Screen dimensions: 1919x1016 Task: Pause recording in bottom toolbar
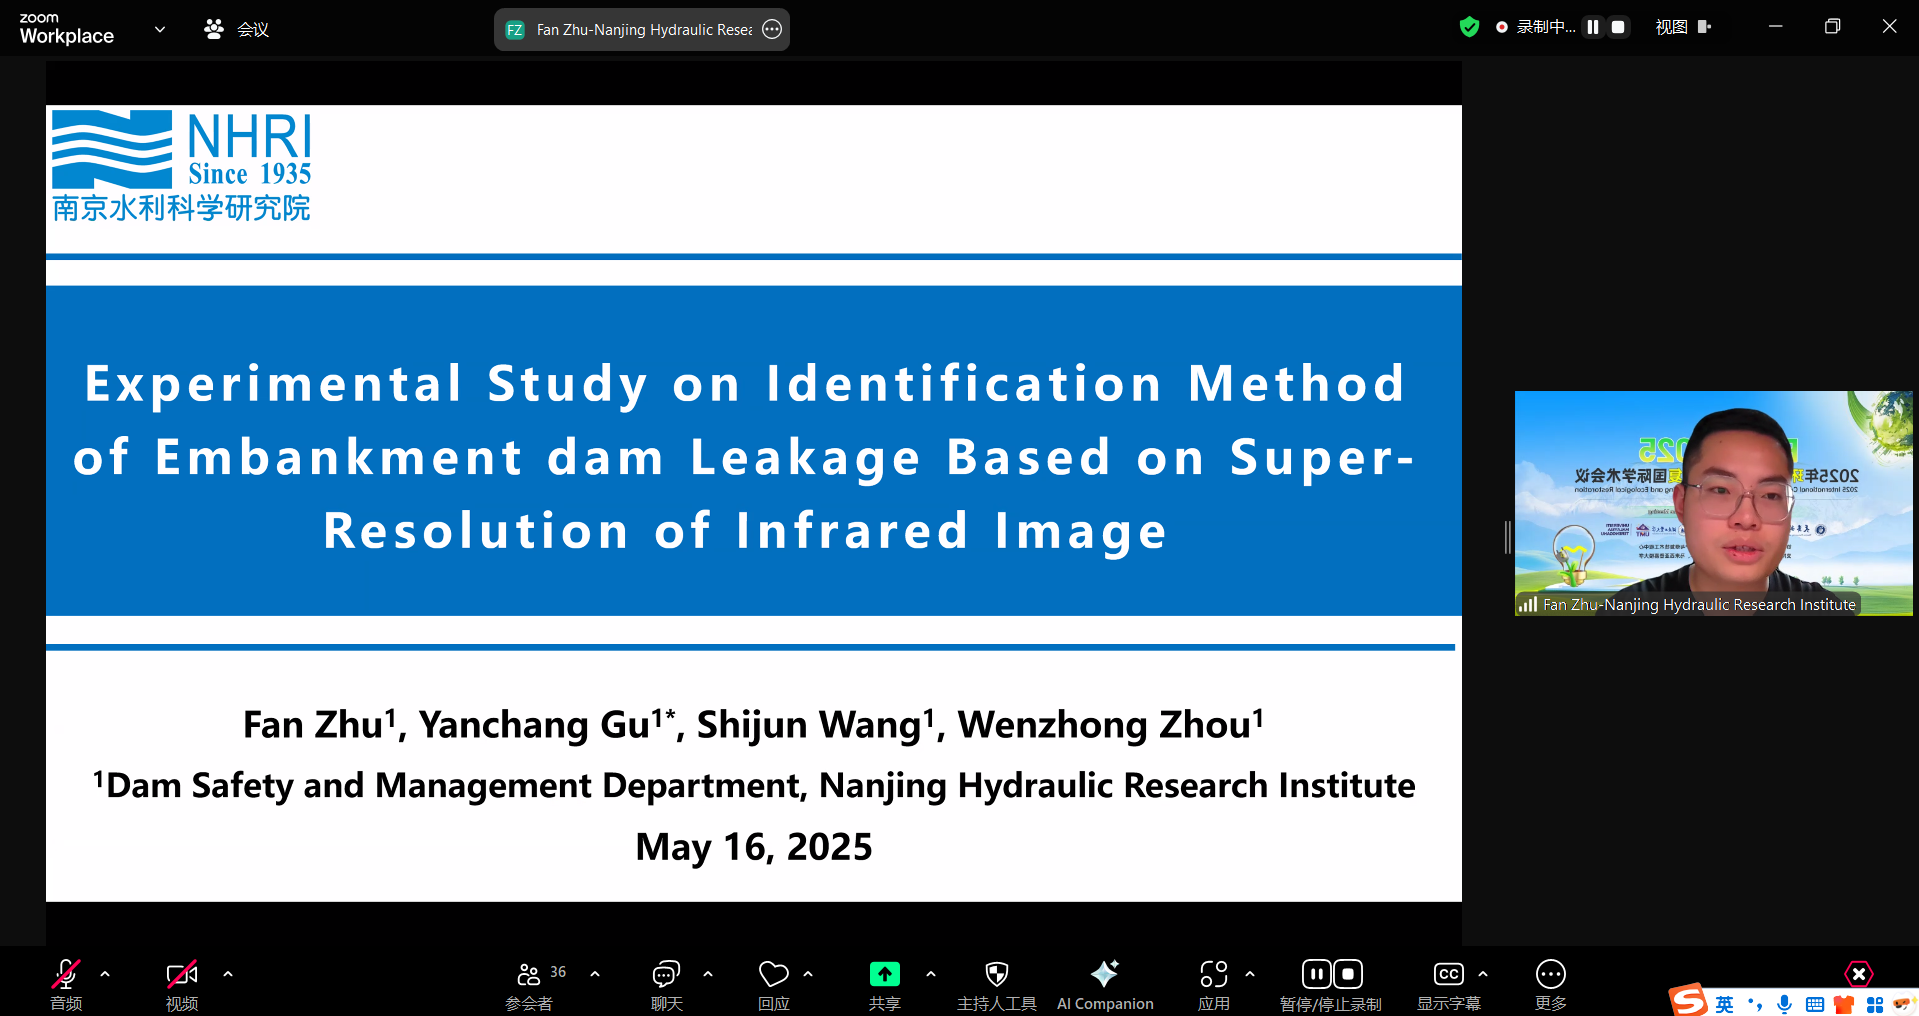[1317, 974]
